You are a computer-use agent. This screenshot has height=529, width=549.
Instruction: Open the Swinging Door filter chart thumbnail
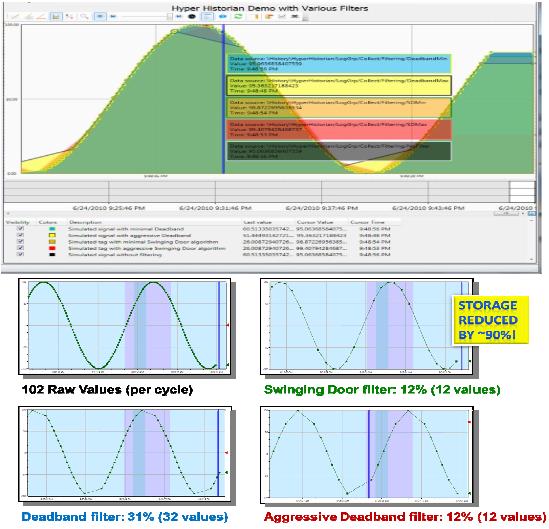coord(367,326)
